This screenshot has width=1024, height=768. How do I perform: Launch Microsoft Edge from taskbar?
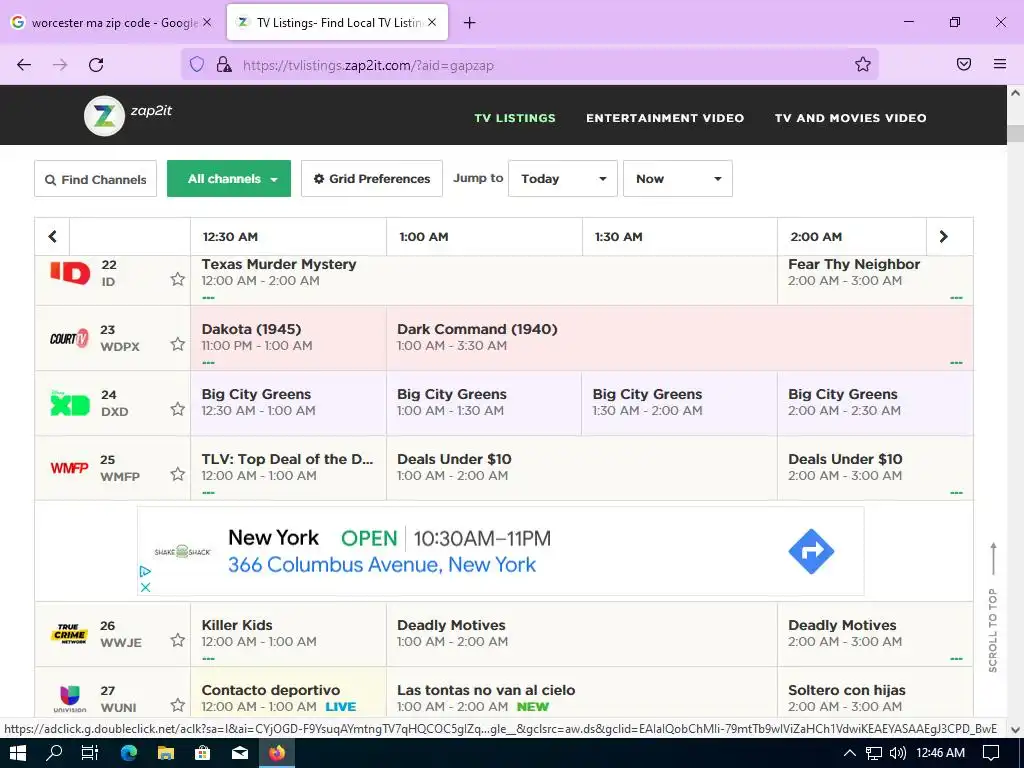pyautogui.click(x=129, y=753)
